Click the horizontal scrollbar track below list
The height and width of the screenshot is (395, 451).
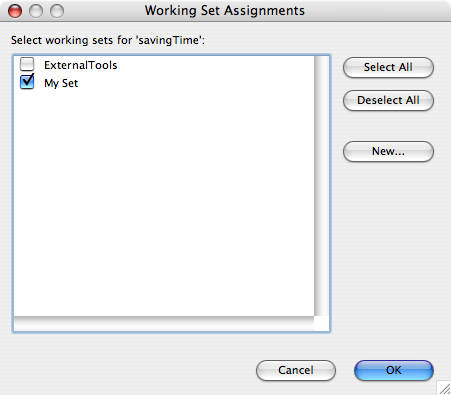164,323
